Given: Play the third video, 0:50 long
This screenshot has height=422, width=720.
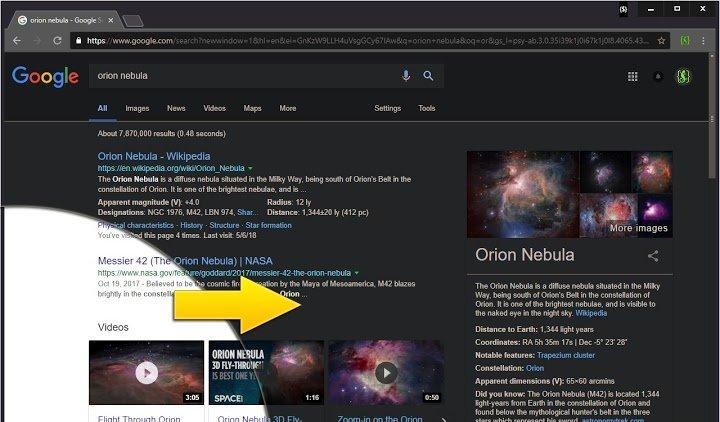Looking at the screenshot, I should click(386, 372).
